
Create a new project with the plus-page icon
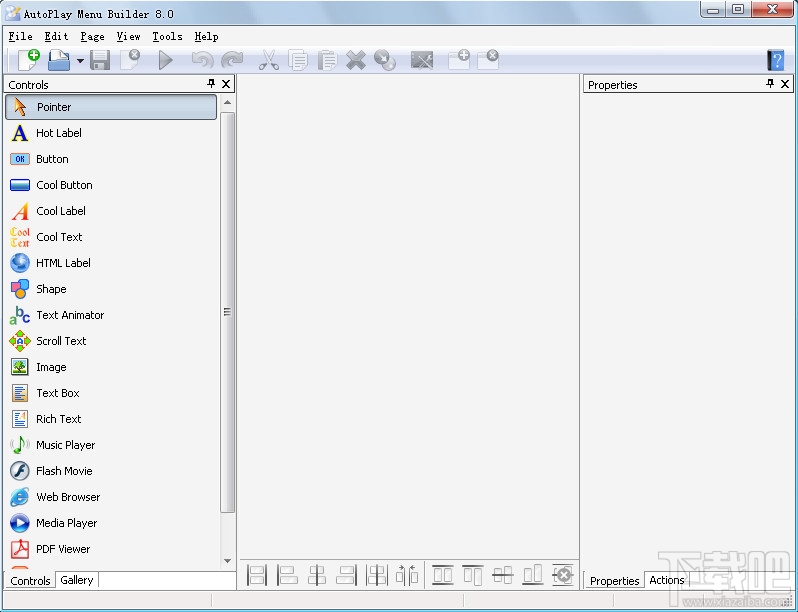coord(29,60)
